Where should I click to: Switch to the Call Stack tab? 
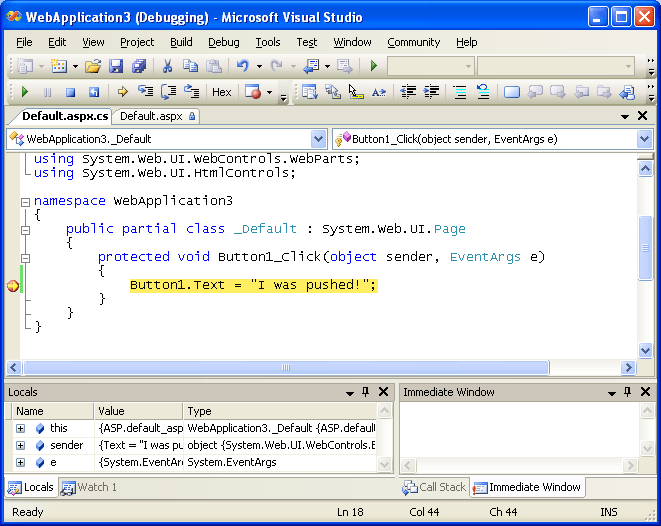[434, 488]
